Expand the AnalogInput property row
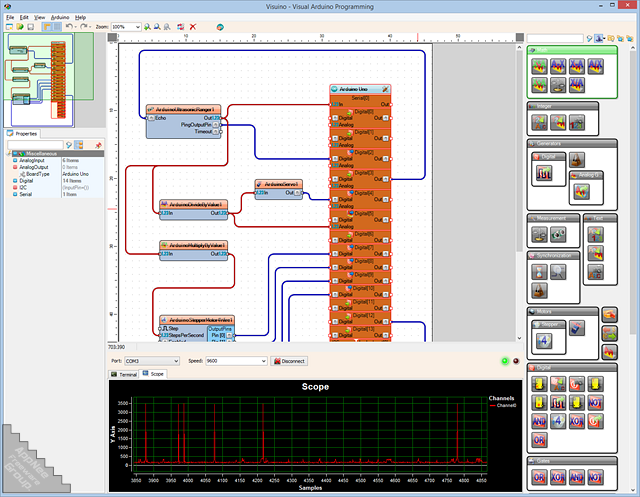 coord(15,160)
